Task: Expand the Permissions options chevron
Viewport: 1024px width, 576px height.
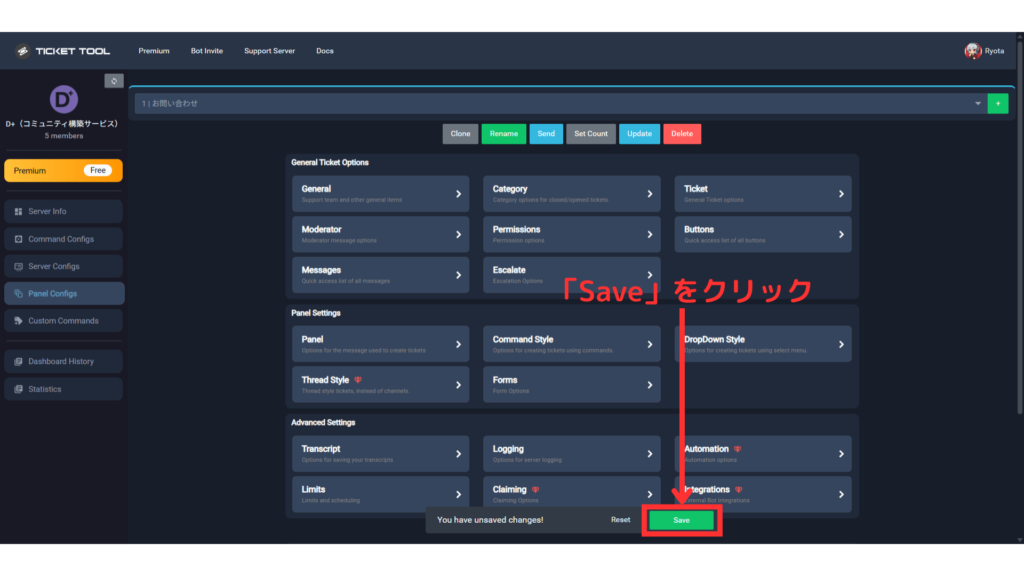Action: click(x=650, y=234)
